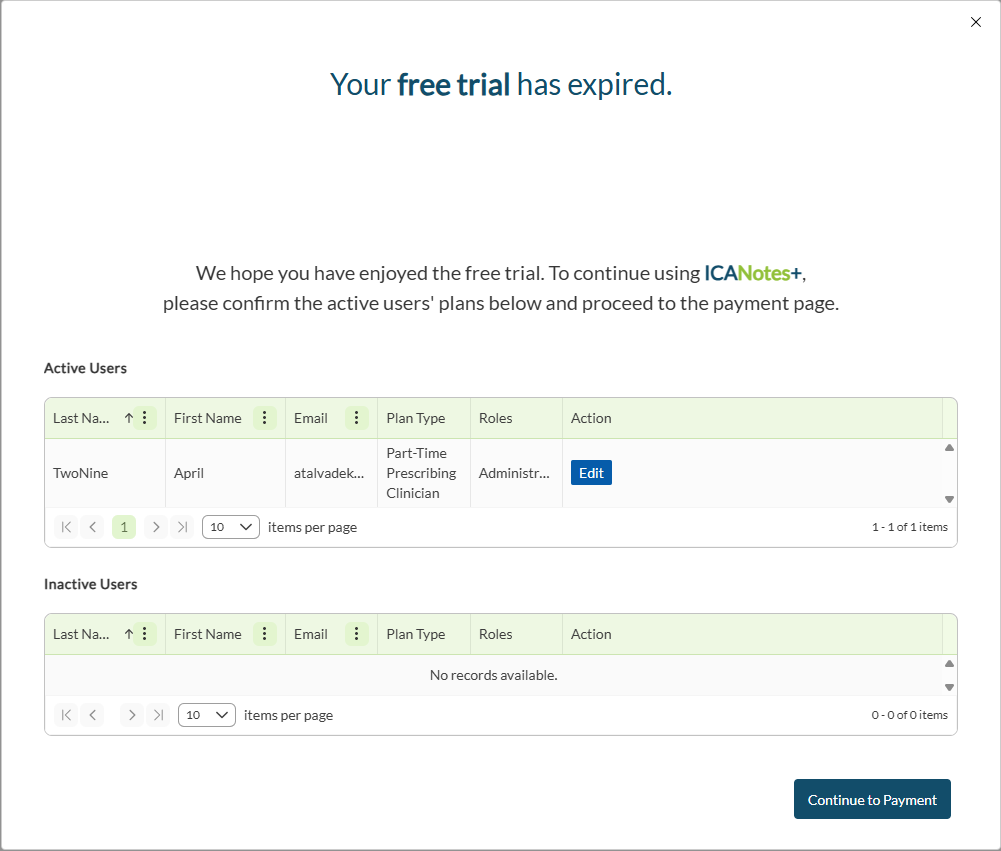Image resolution: width=1001 pixels, height=851 pixels.
Task: Close the free trial expired dialog
Action: (x=975, y=22)
